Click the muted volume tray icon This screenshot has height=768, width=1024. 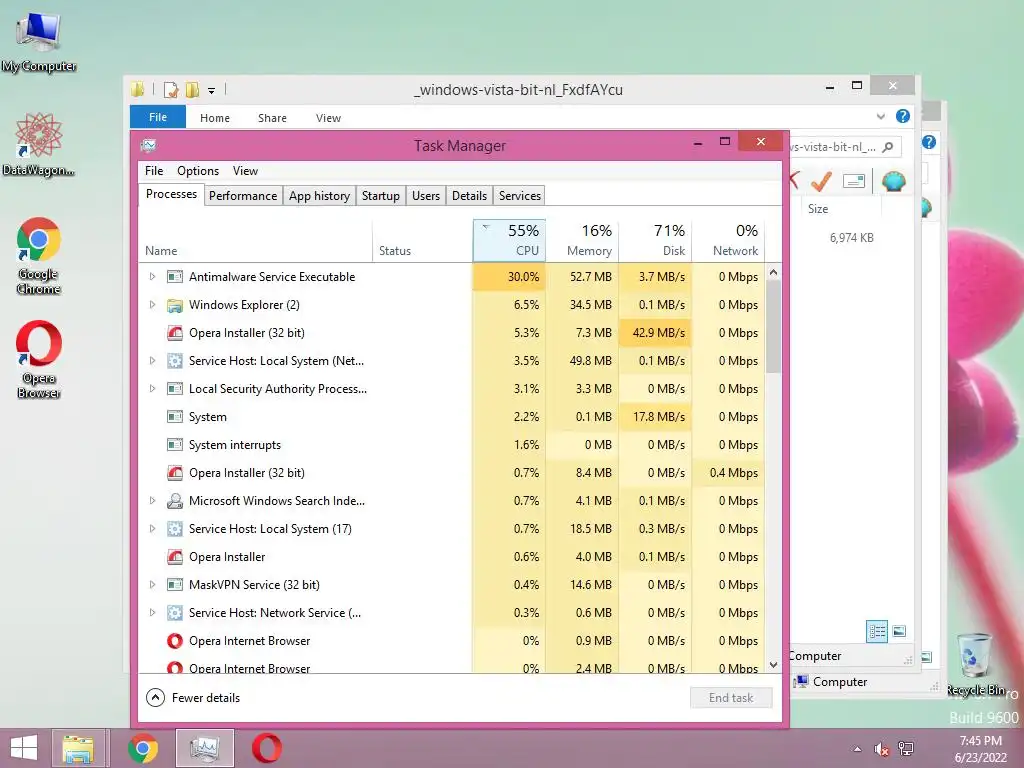(x=882, y=749)
